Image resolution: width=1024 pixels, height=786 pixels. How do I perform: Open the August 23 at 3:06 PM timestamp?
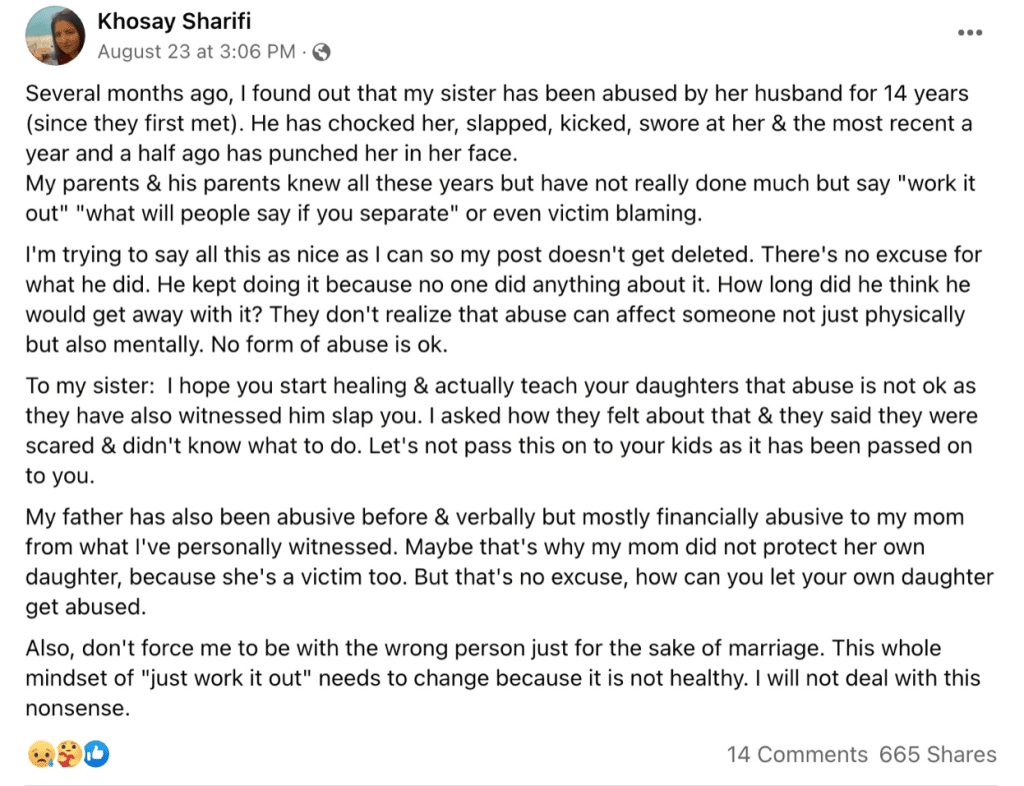196,51
